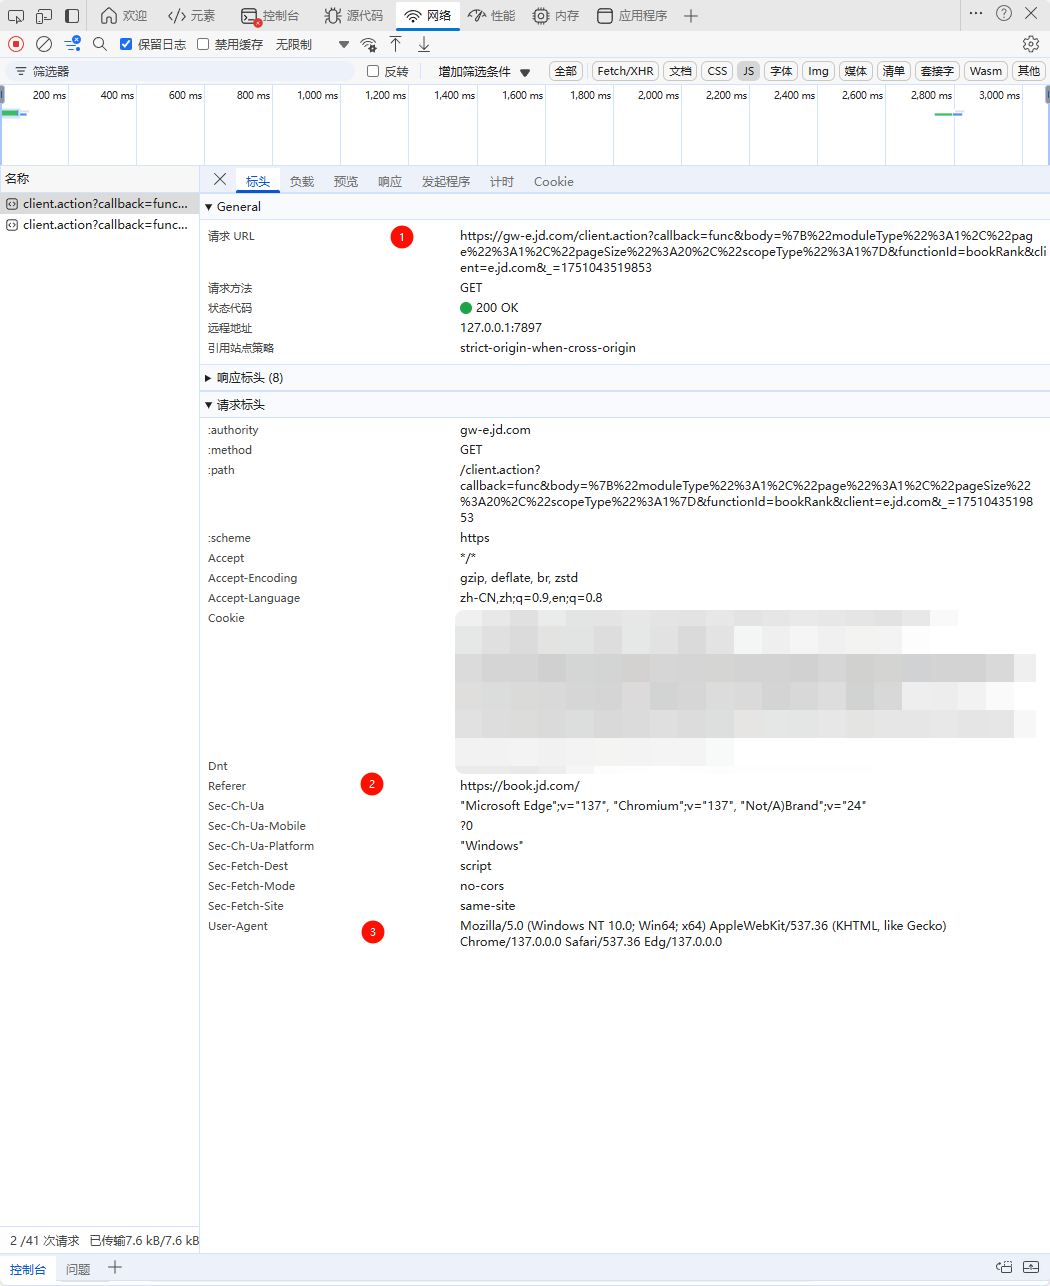
Task: Open 增加筛选条件 more filters dropdown
Action: [x=484, y=71]
